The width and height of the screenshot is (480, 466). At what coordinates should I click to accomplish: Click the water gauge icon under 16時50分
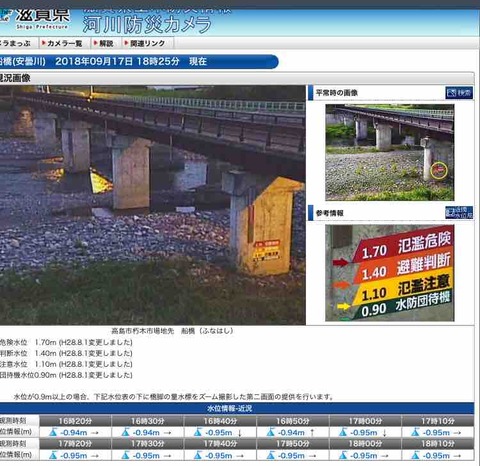coord(270,432)
